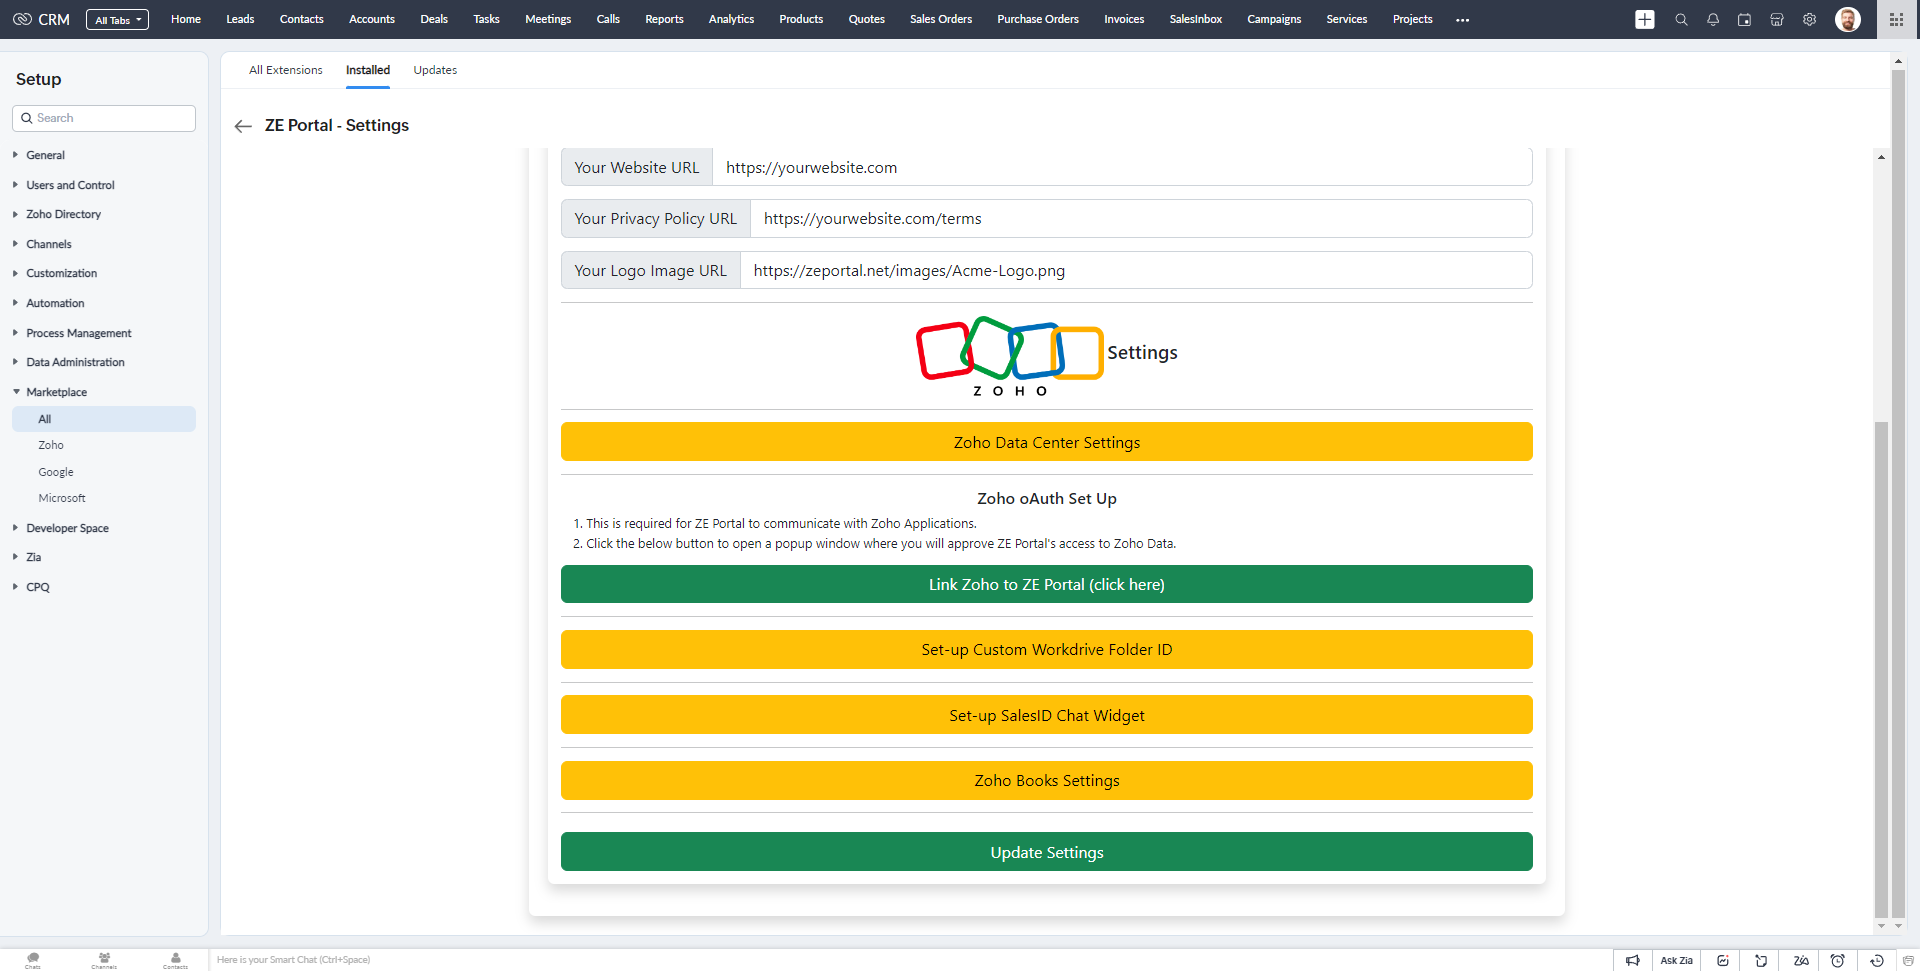Screen dimensions: 1920x971
Task: Click the announcements megaphone icon
Action: pyautogui.click(x=1633, y=960)
